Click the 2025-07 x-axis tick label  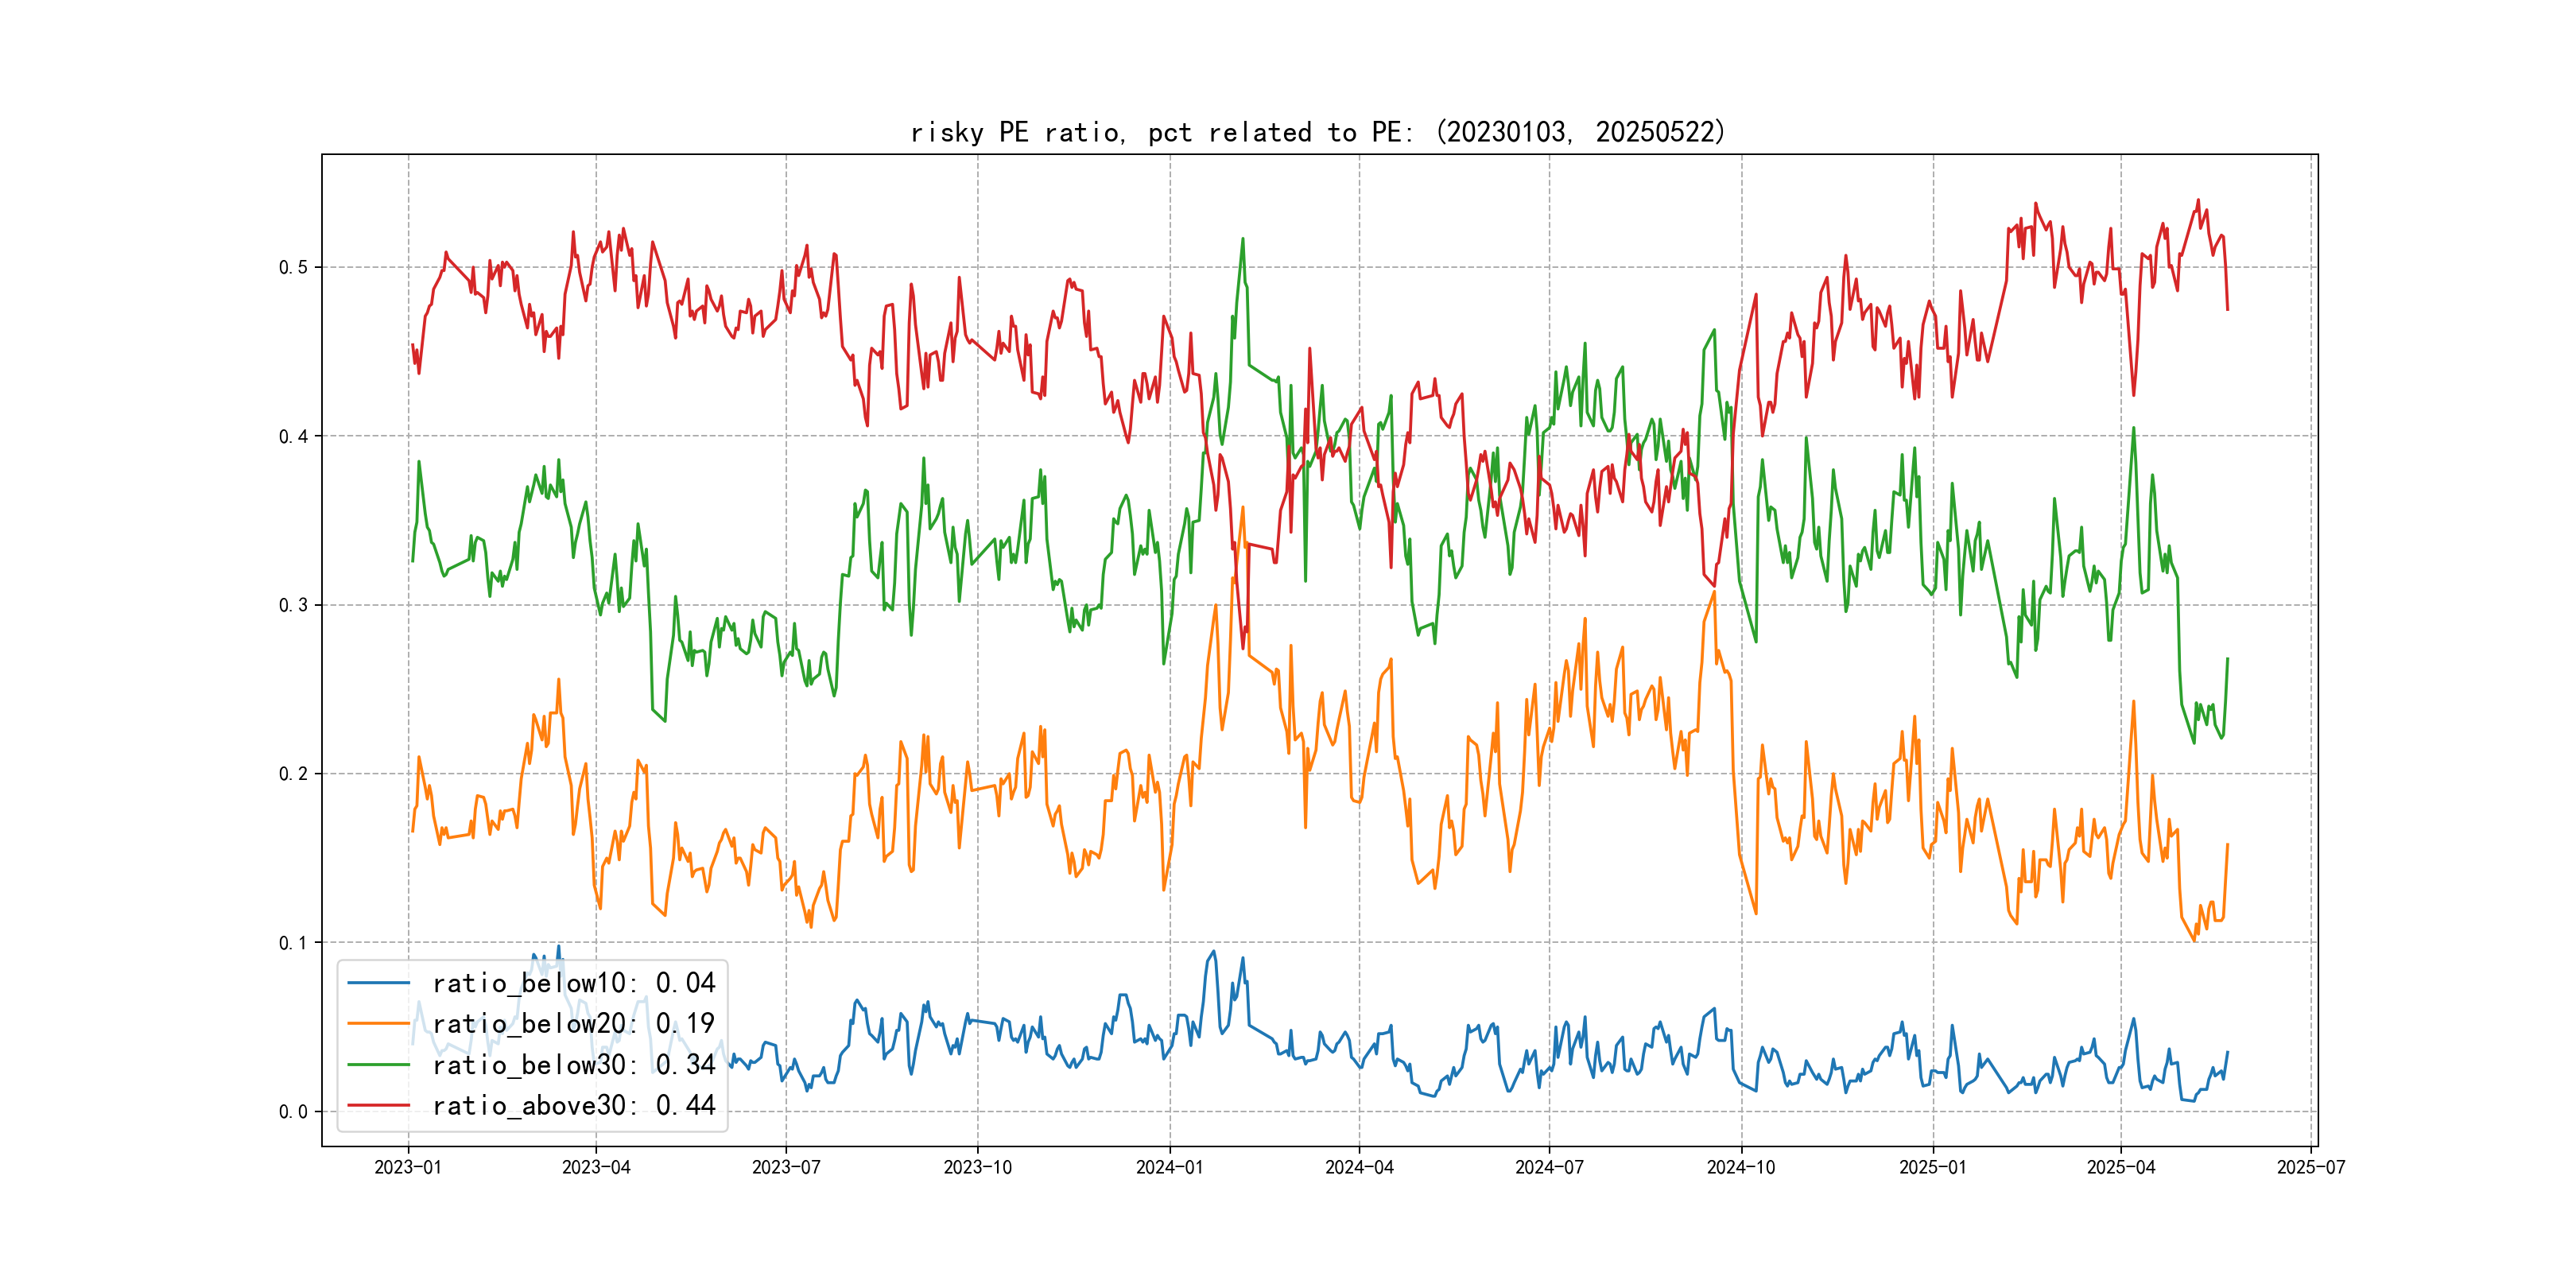[x=2310, y=1167]
